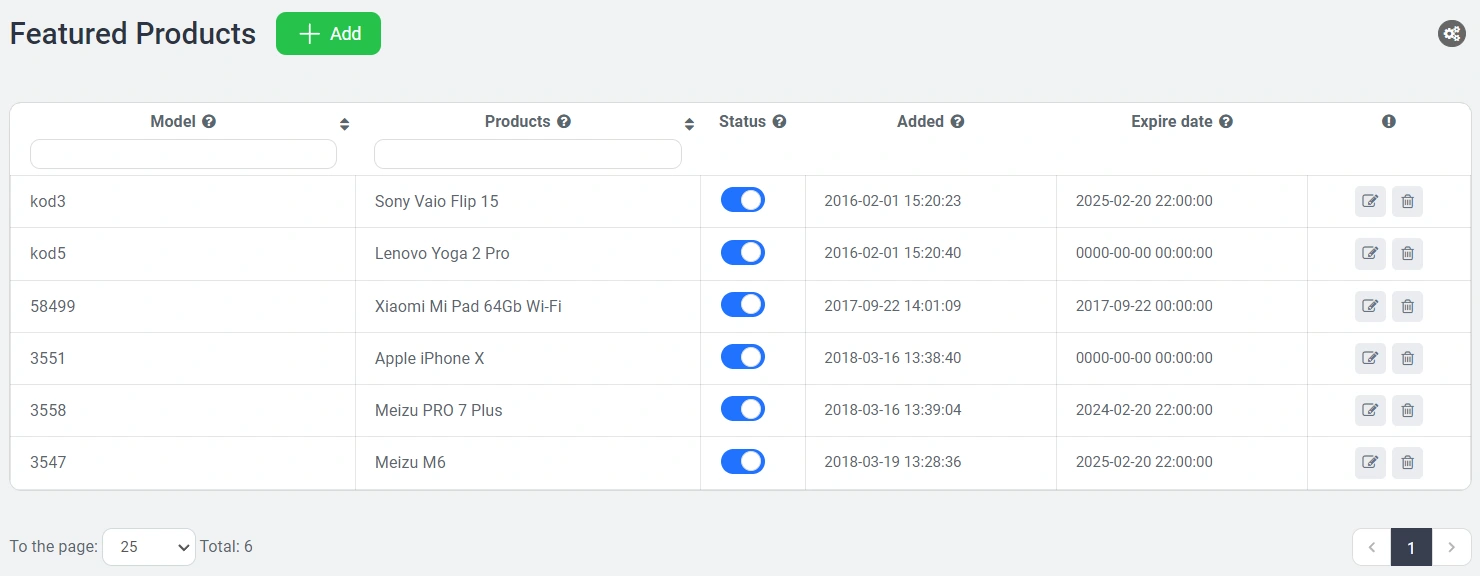Go to page 1 in pagination
The image size is (1480, 576).
point(1411,547)
